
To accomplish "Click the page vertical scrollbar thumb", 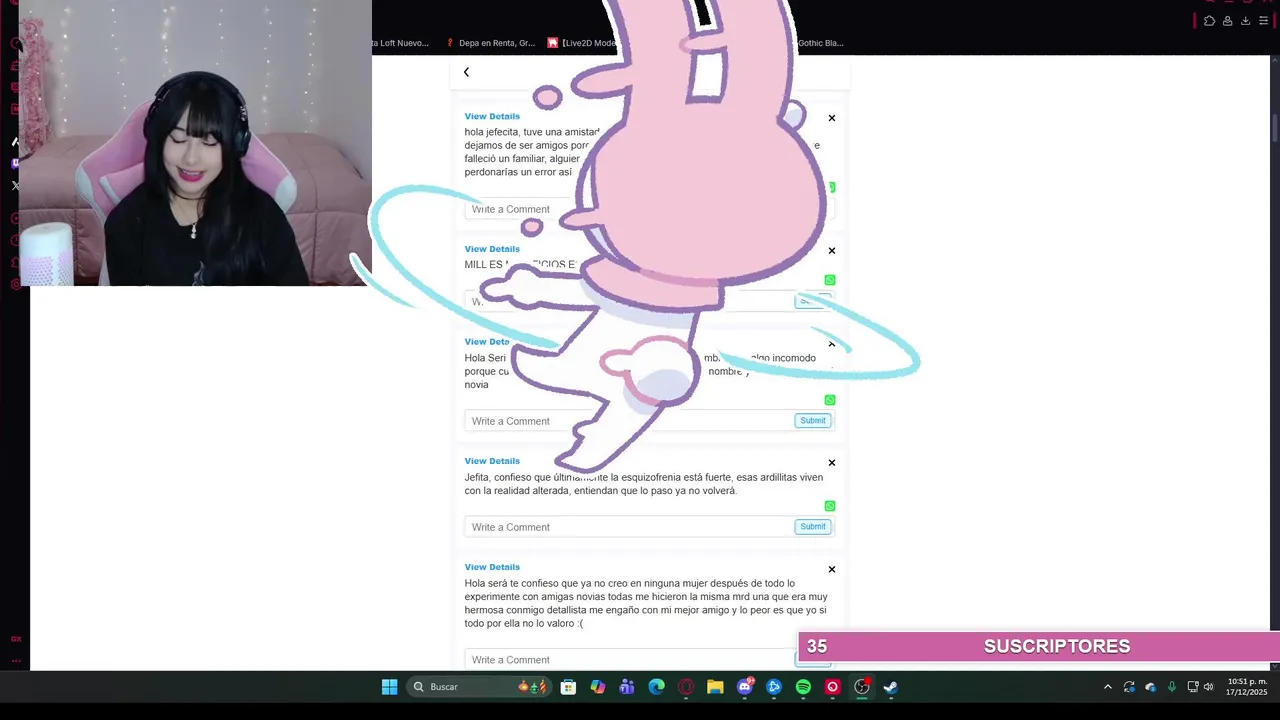I will [1275, 130].
